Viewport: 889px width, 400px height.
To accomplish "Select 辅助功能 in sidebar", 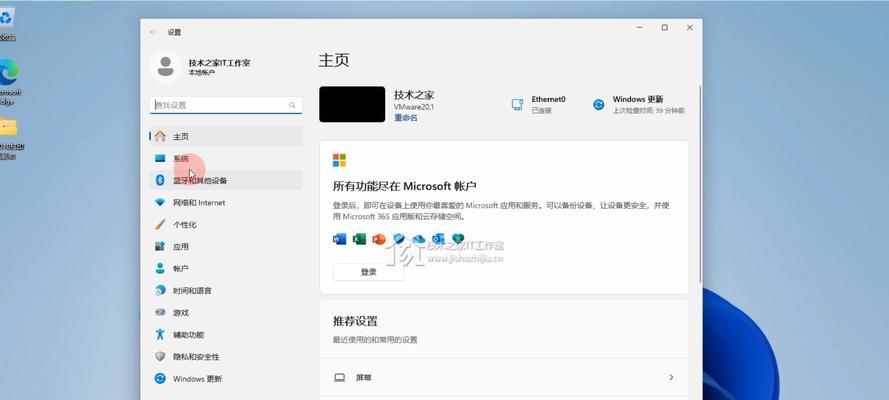I will (226, 334).
